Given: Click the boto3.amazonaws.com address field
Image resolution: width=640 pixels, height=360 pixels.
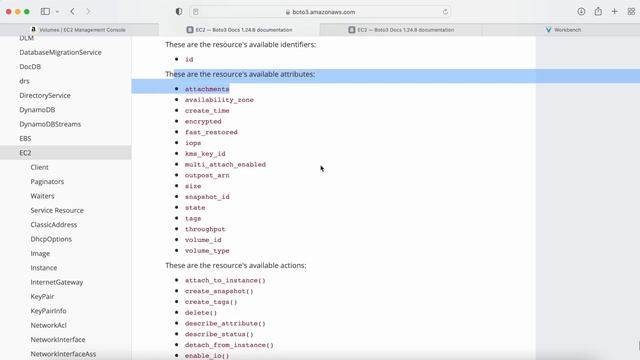Looking at the screenshot, I should [320, 12].
